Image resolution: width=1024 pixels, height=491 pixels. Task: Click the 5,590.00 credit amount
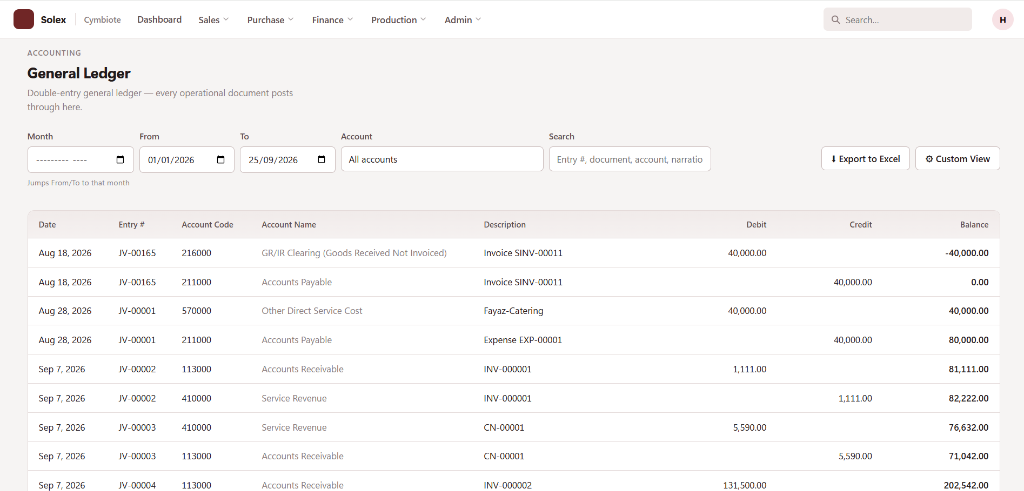855,456
